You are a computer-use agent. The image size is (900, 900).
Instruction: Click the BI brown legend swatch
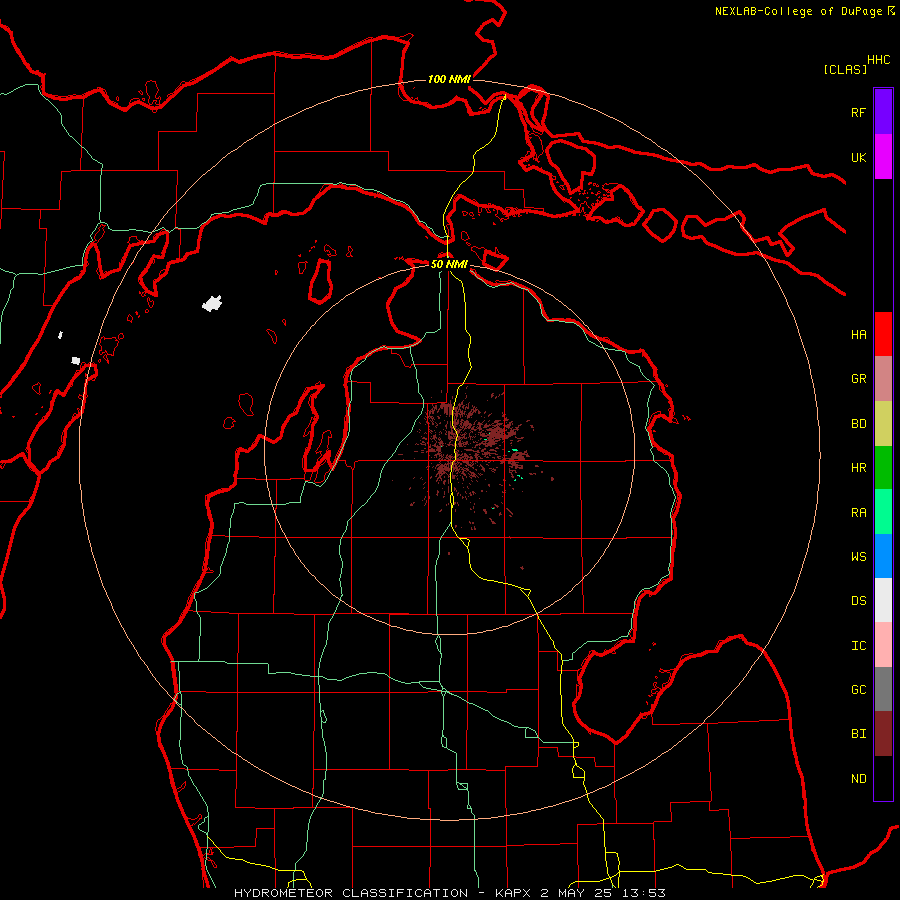883,734
